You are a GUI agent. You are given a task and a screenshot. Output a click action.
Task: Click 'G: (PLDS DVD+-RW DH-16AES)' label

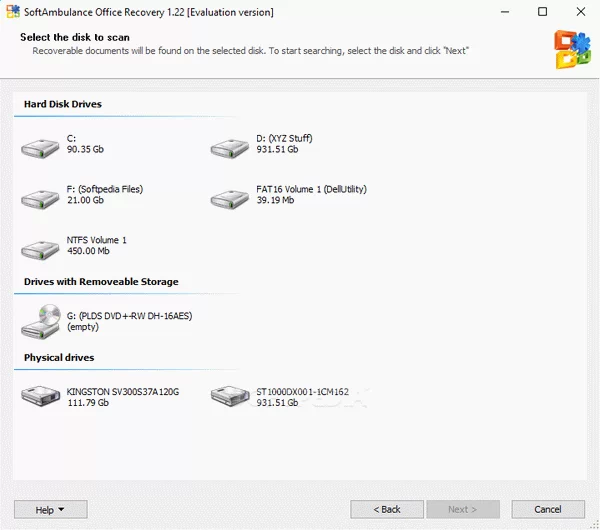click(x=129, y=316)
